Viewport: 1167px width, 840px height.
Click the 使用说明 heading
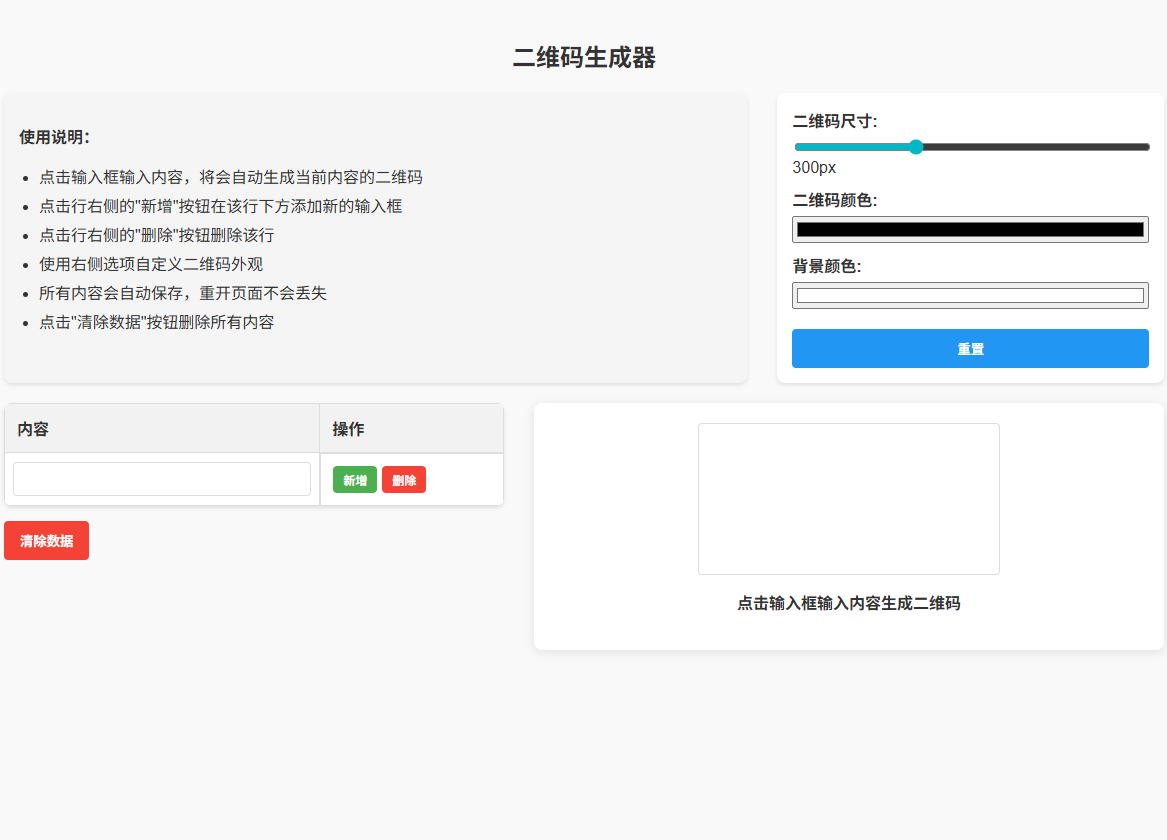[x=55, y=137]
